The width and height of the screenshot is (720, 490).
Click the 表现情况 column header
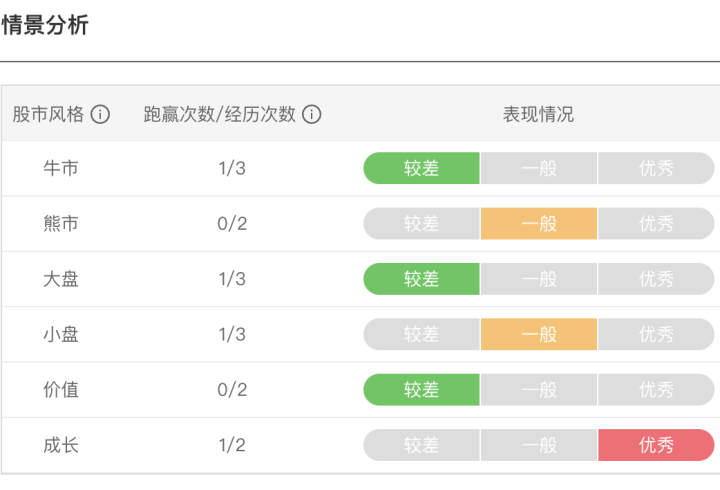538,114
